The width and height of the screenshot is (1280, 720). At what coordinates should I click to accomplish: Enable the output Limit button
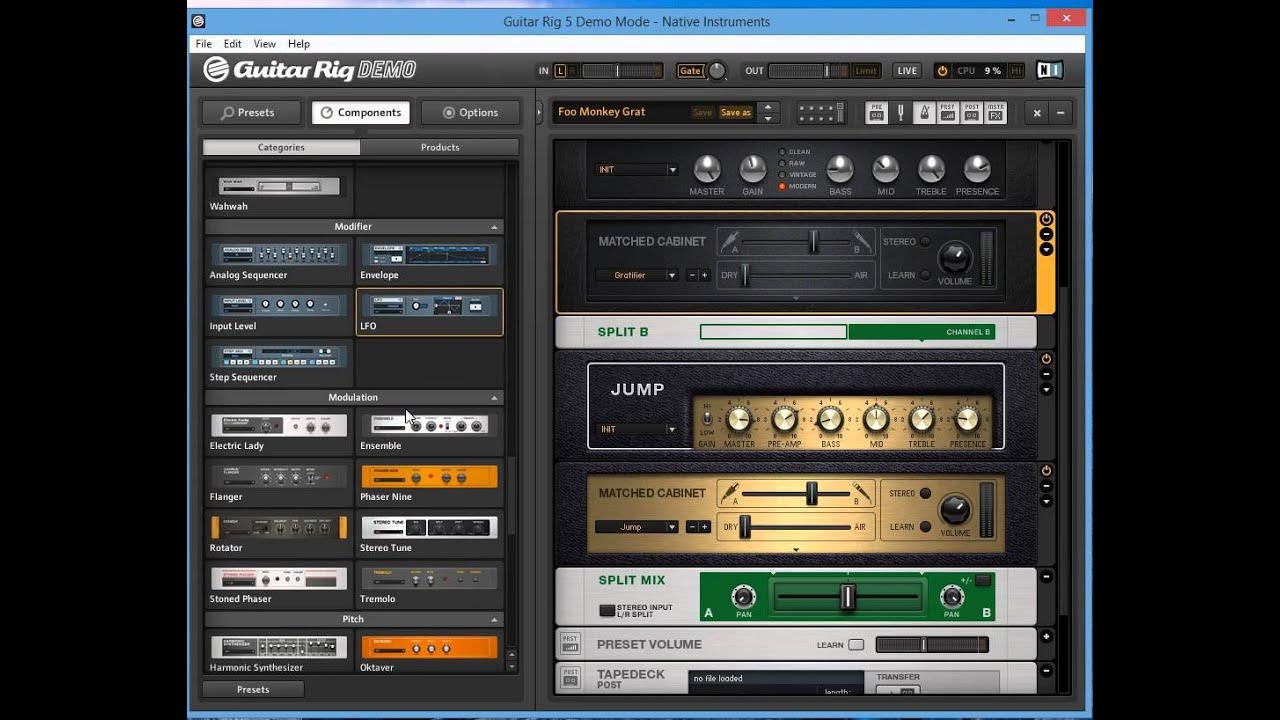(x=866, y=71)
